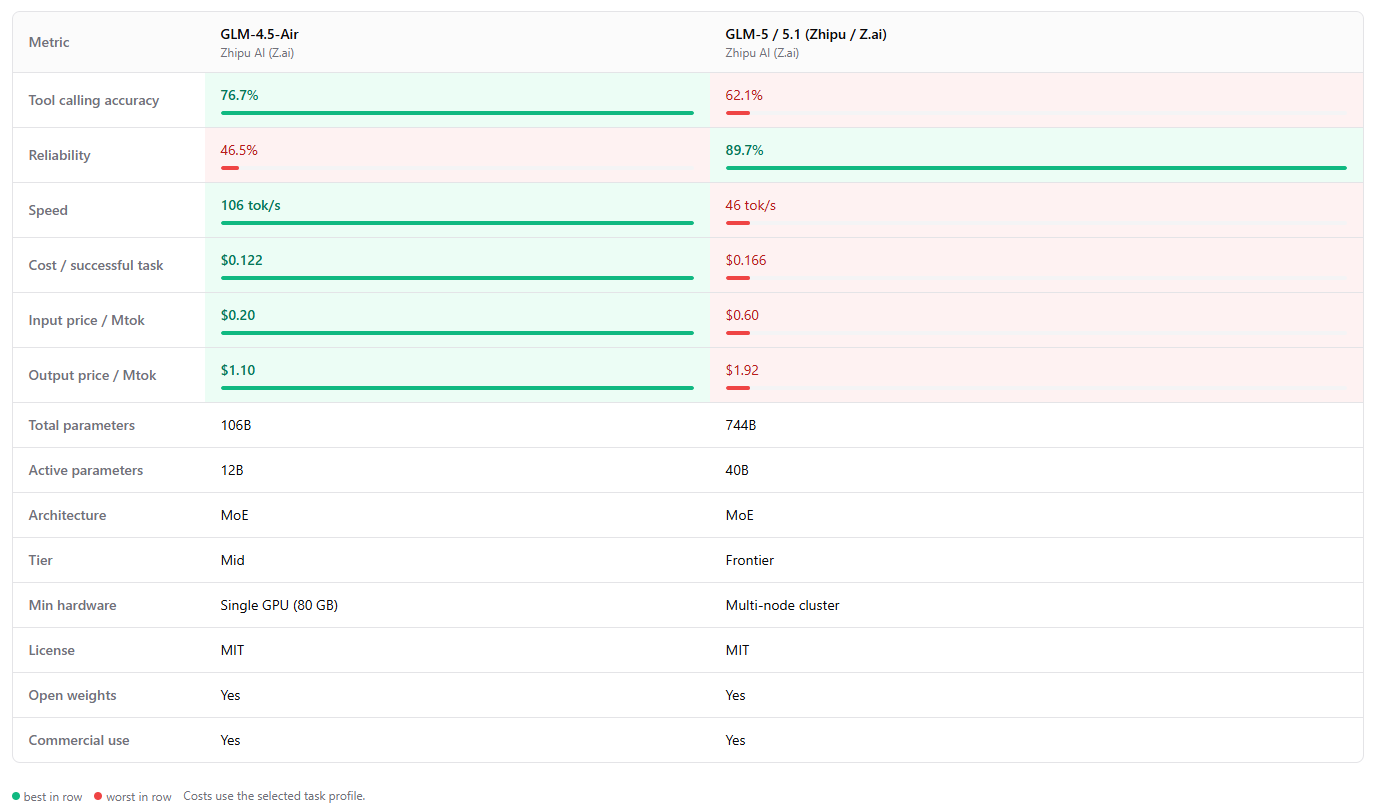
Task: Click the Metric header cell
Action: [109, 42]
